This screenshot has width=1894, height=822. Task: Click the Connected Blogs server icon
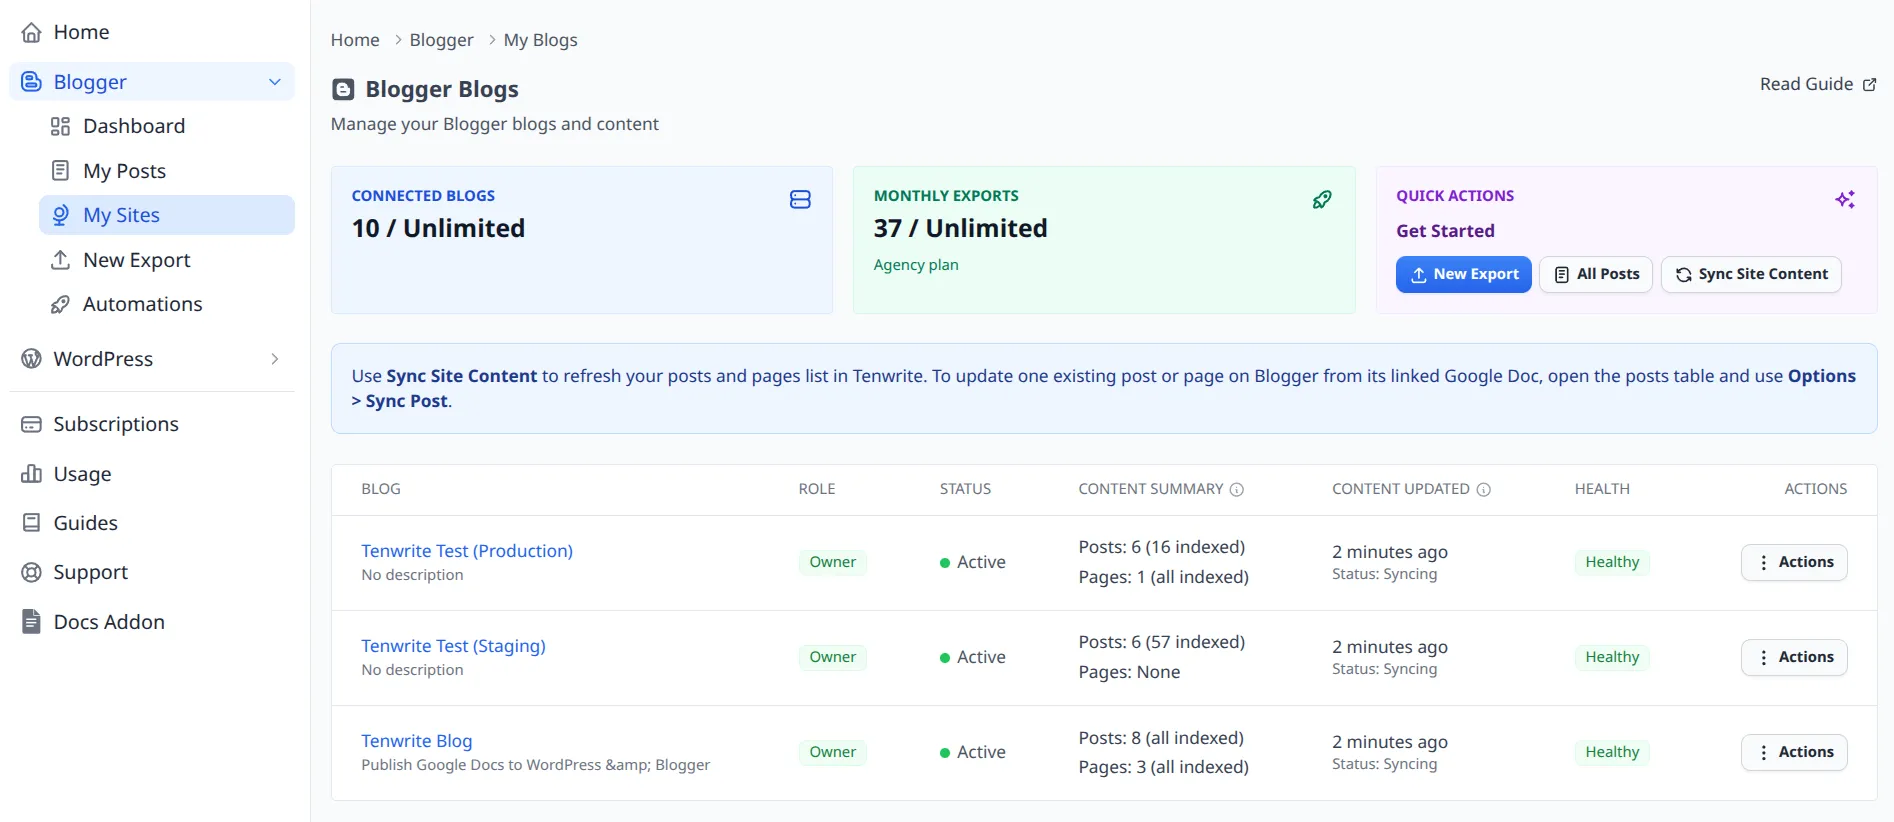pos(800,200)
